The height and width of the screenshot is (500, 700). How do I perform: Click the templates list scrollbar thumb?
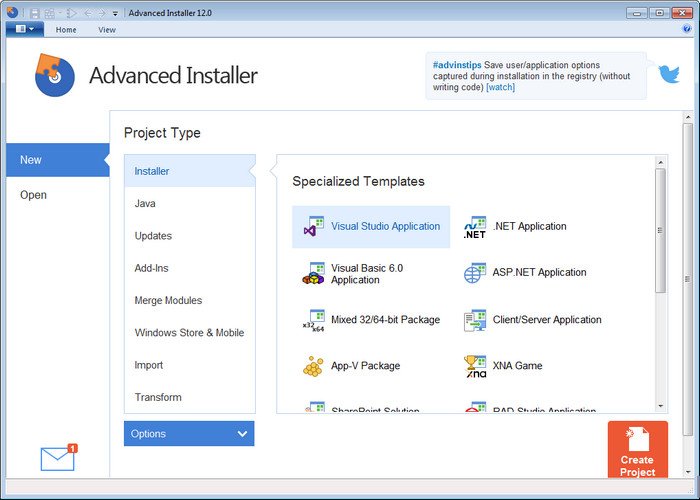pos(661,230)
